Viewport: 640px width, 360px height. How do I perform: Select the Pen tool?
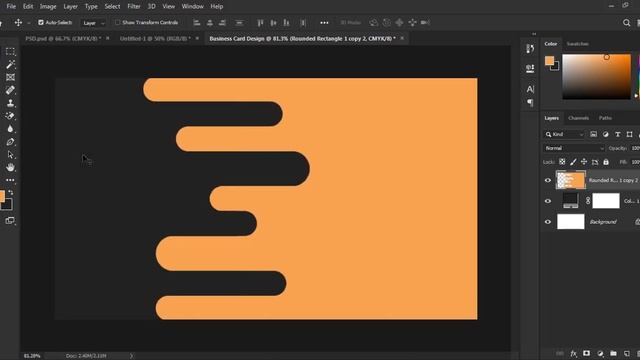coord(10,142)
